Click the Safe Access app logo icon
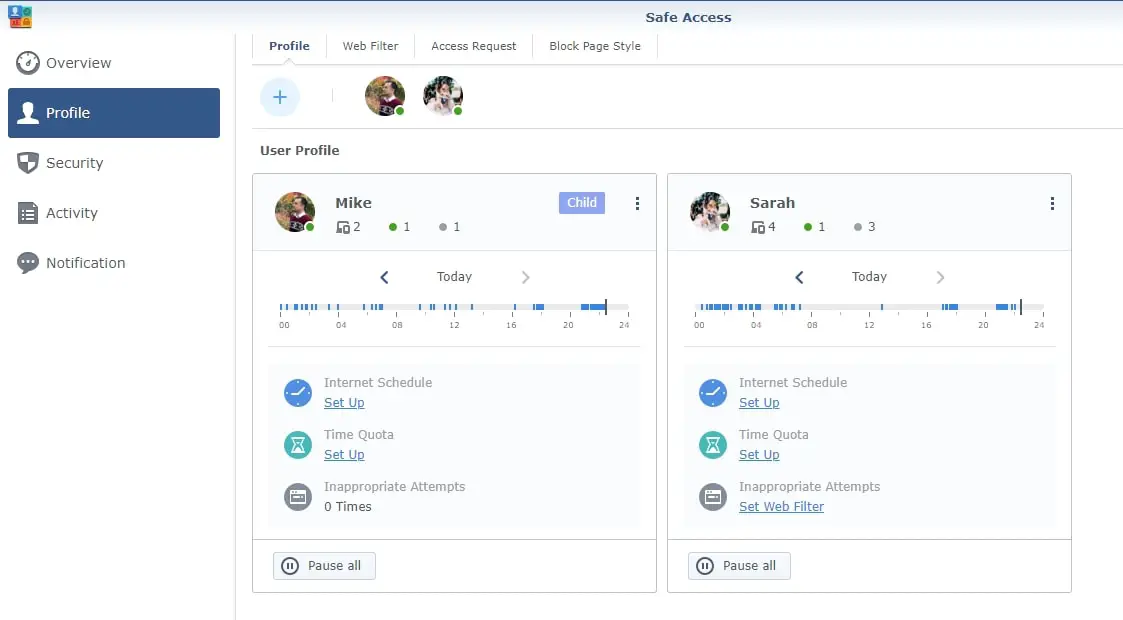This screenshot has width=1123, height=620. tap(20, 16)
